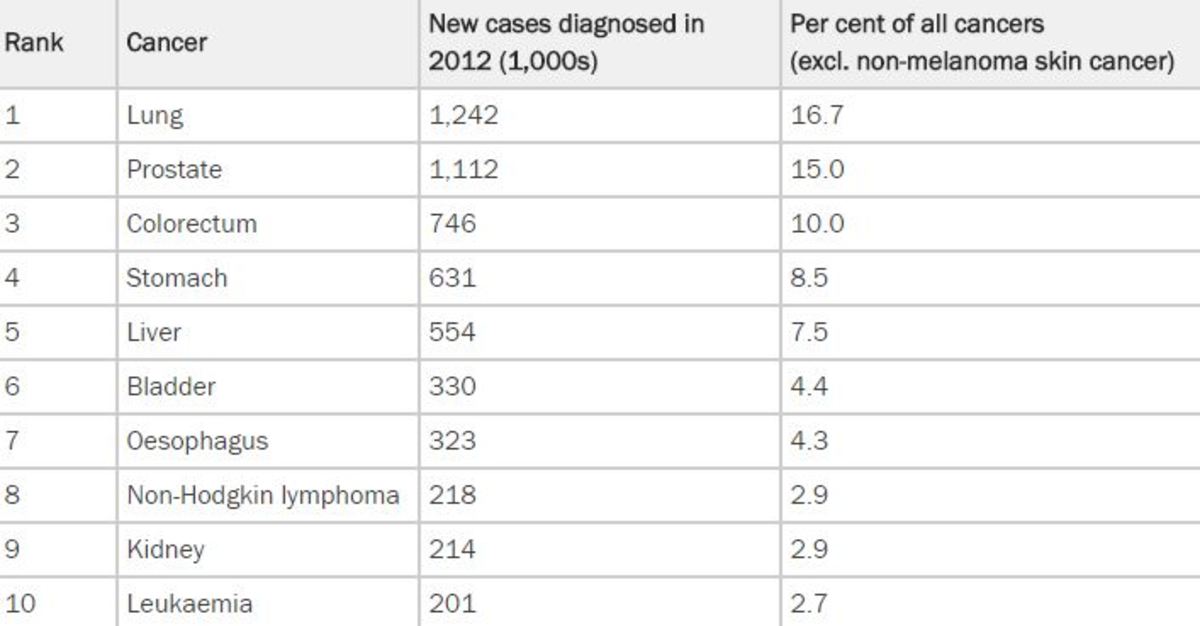
Task: Click the Rank column header
Action: click(x=34, y=43)
